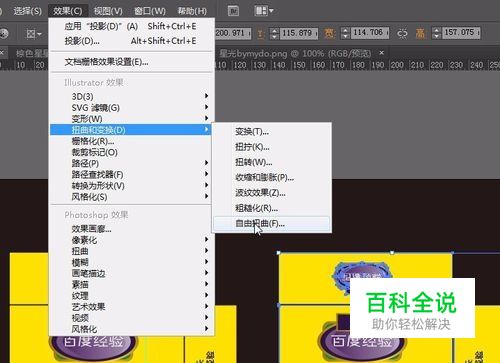This screenshot has width=500, height=363.
Task: Click the orange 高 label link
Action: click(x=420, y=33)
